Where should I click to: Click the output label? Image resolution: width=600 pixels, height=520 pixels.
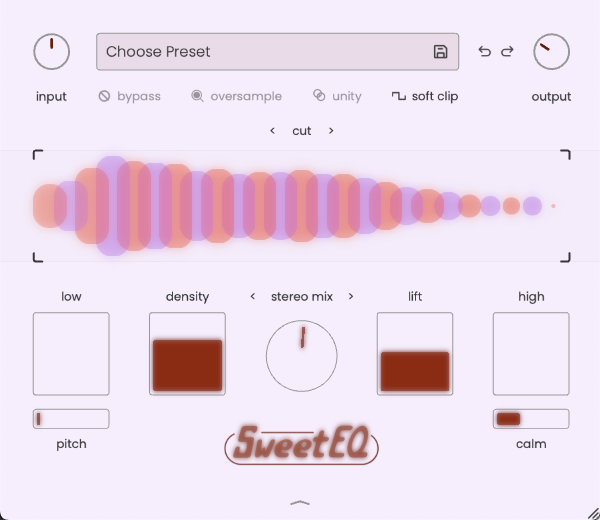(551, 96)
